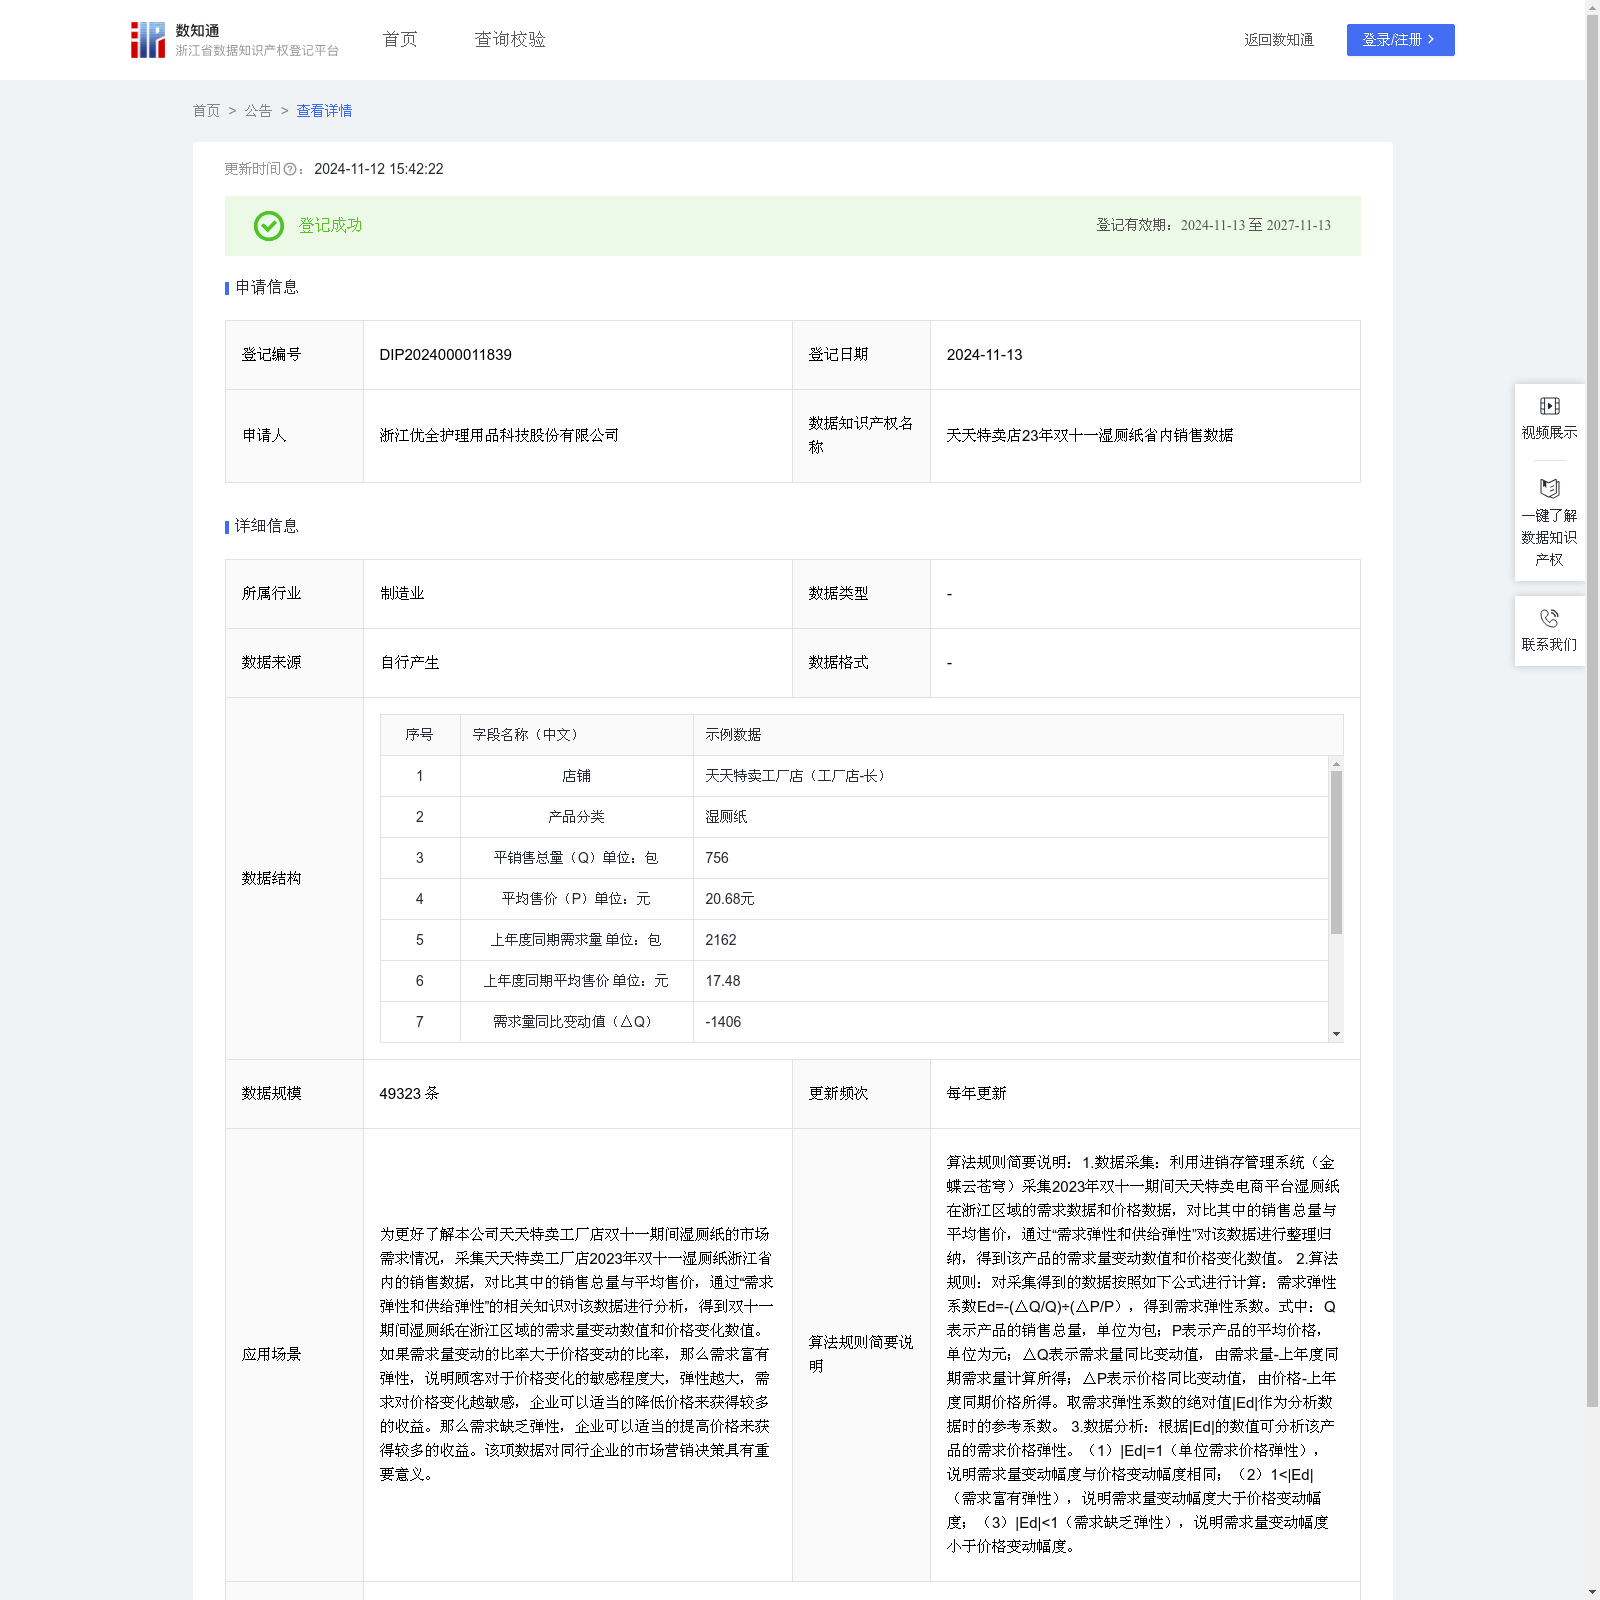Go to 公告 in the breadcrumb

pyautogui.click(x=258, y=111)
